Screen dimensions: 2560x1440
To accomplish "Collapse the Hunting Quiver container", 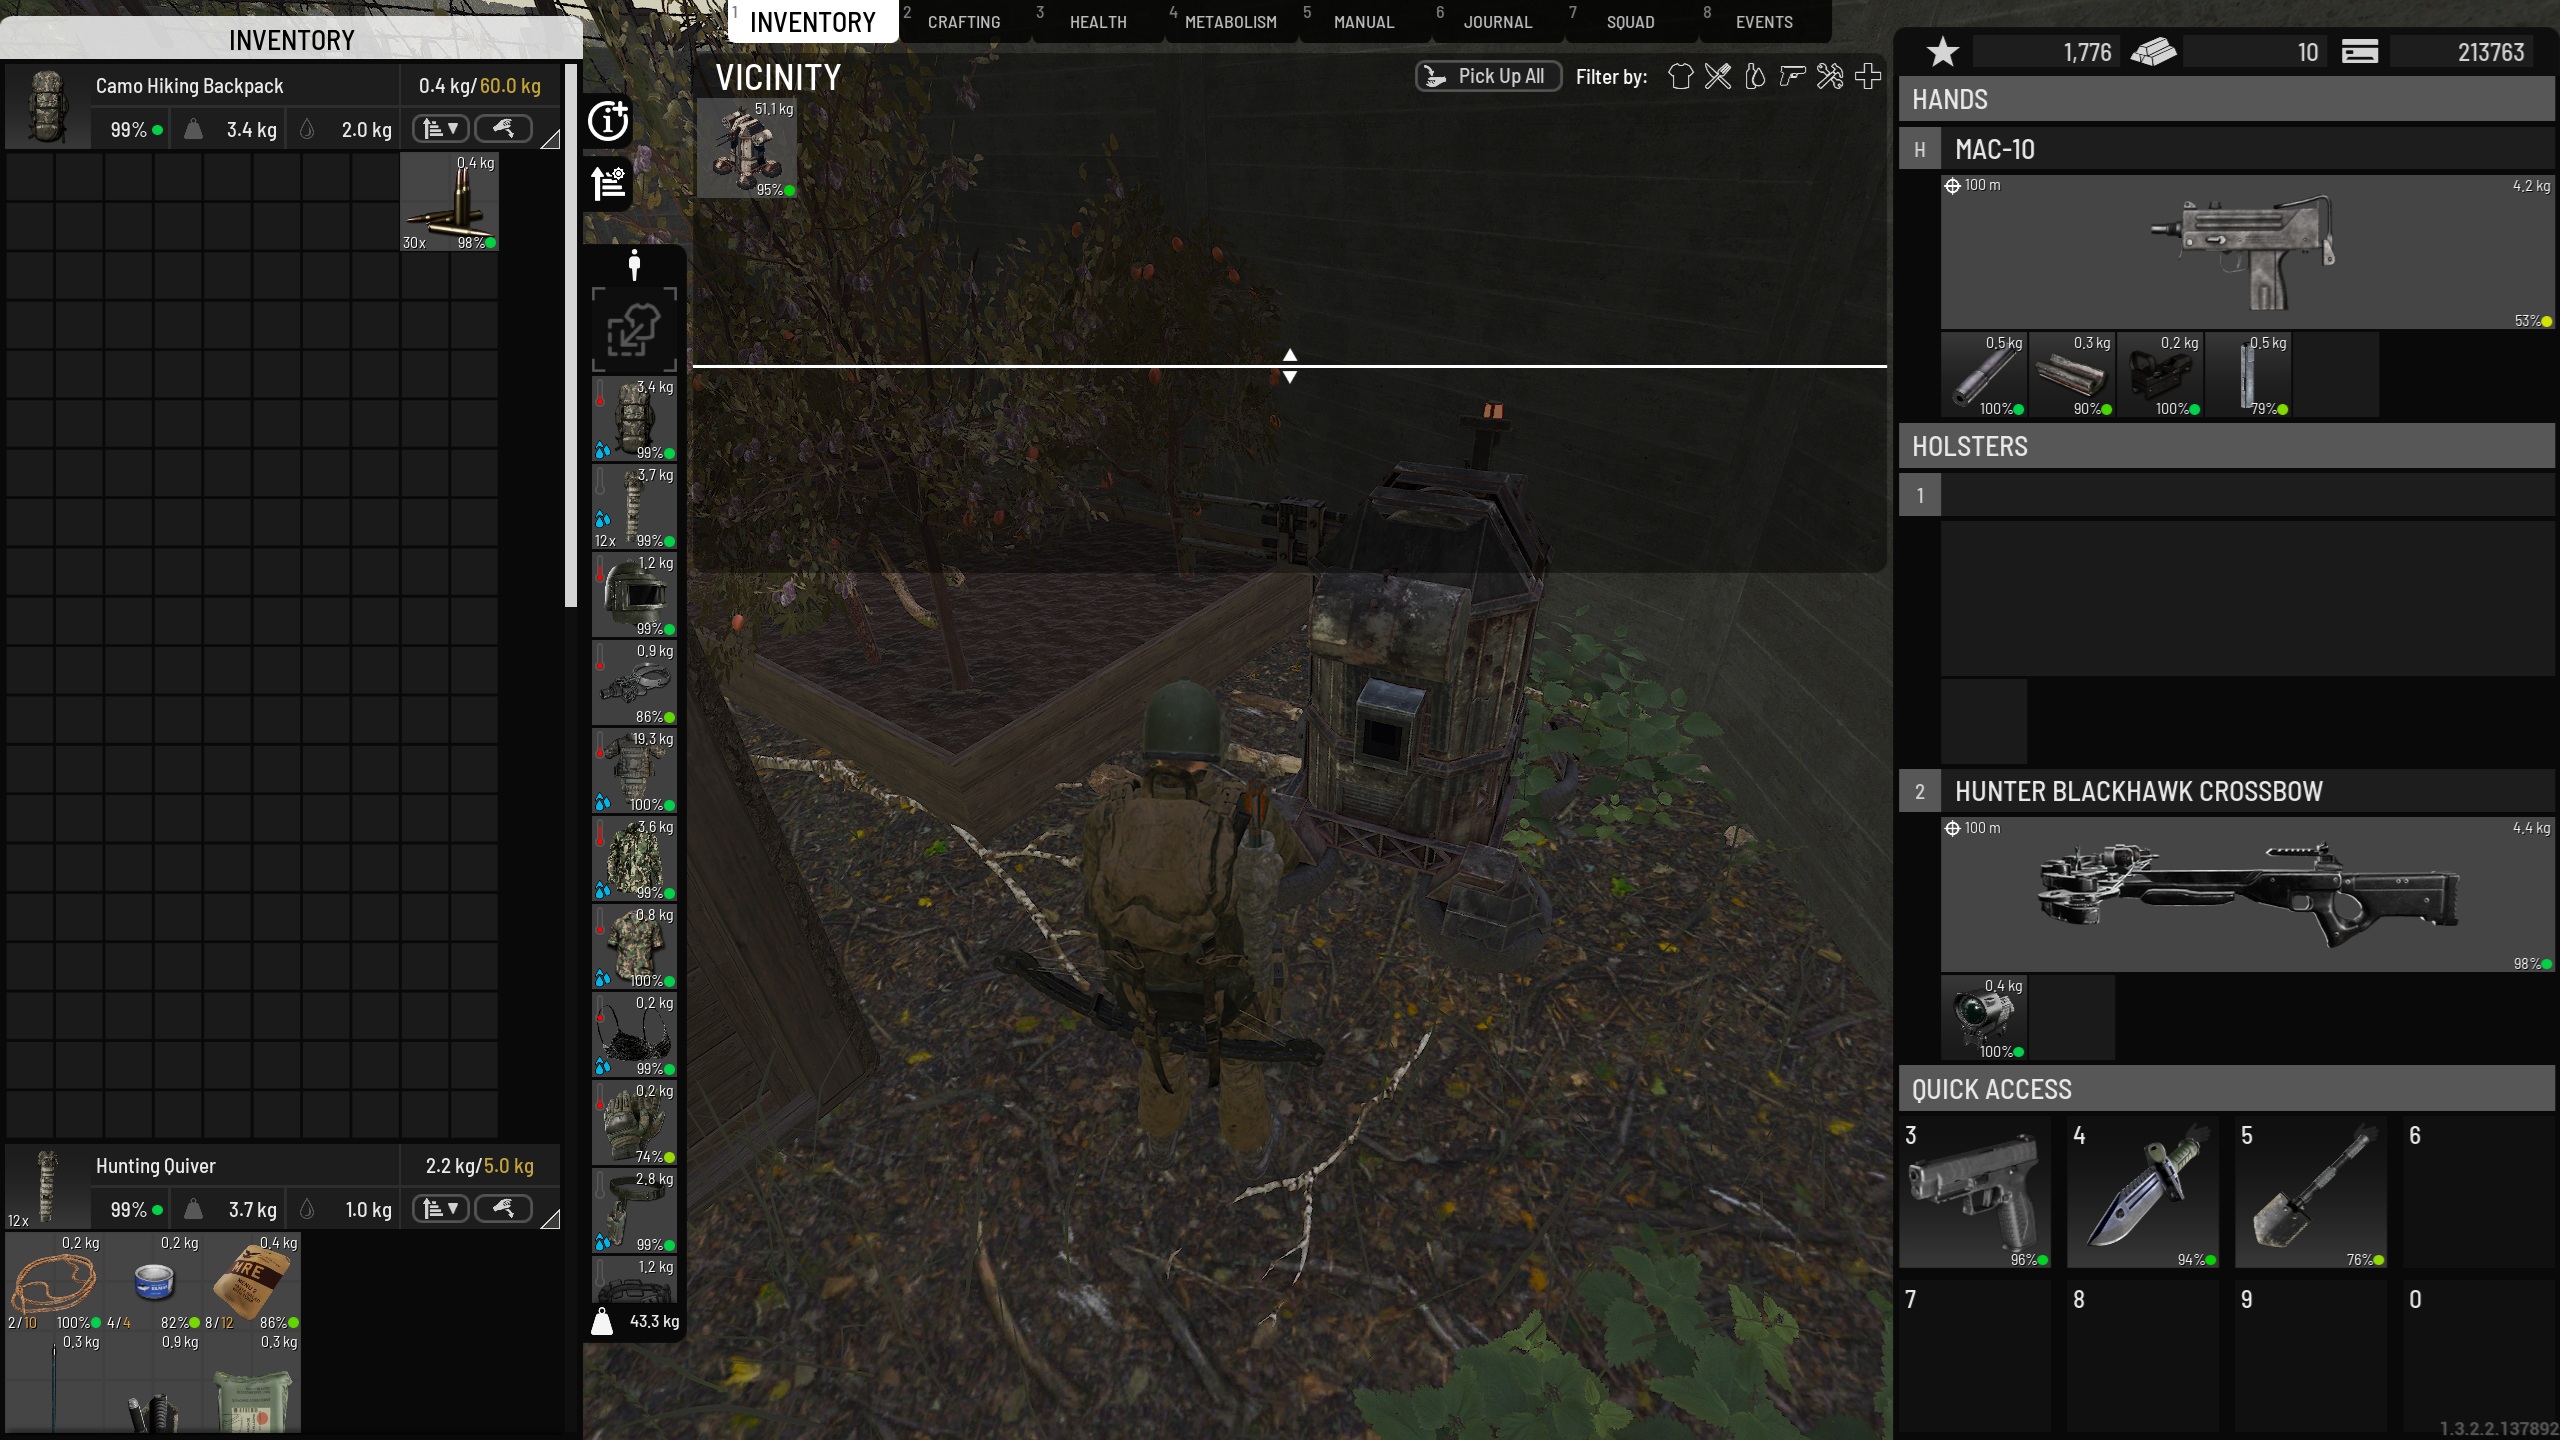I will click(x=550, y=1219).
